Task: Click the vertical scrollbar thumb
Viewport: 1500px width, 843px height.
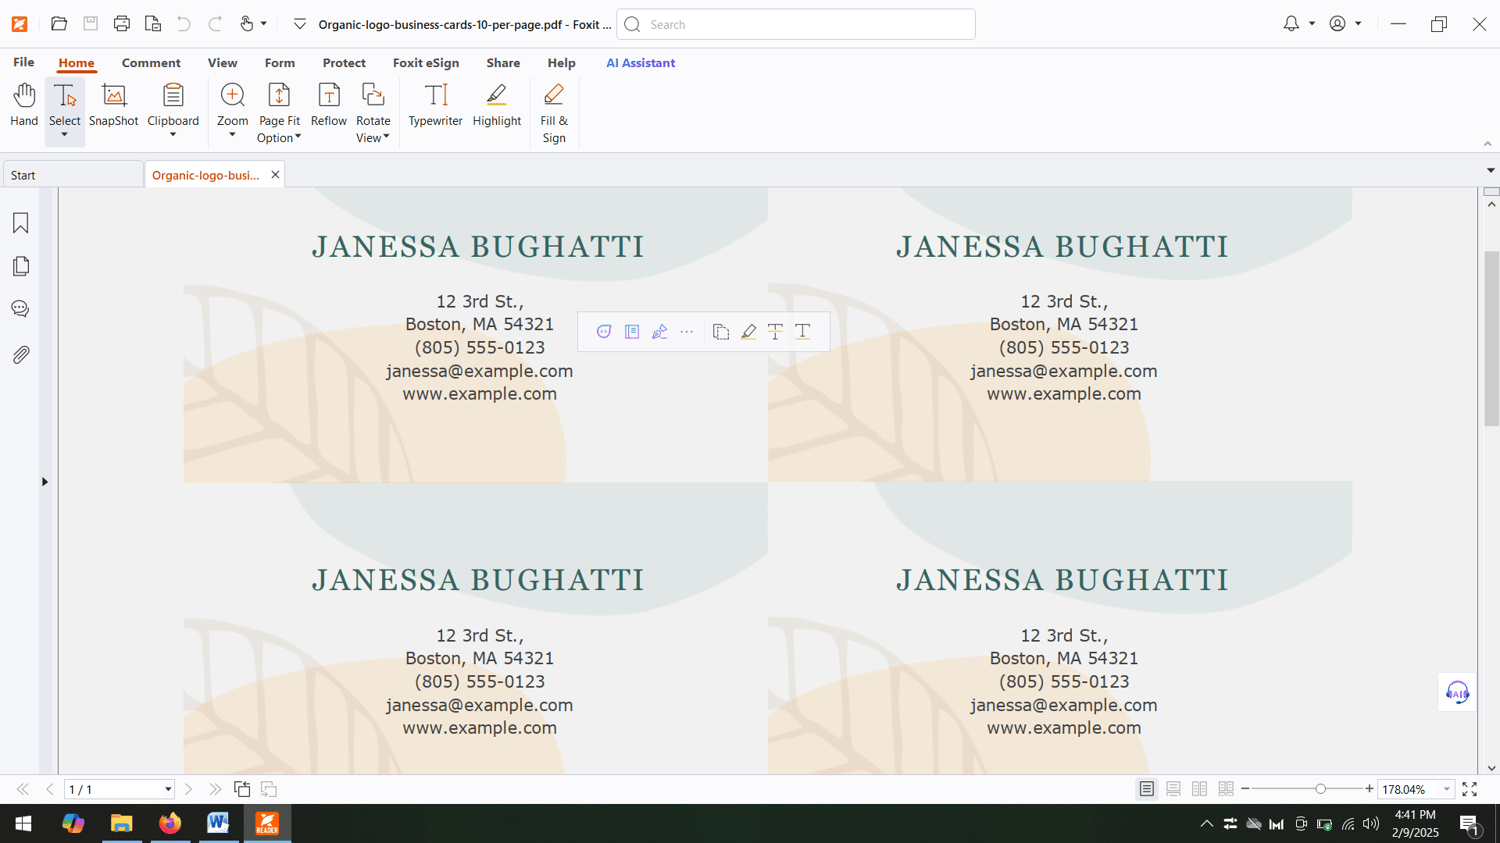Action: tap(1491, 339)
